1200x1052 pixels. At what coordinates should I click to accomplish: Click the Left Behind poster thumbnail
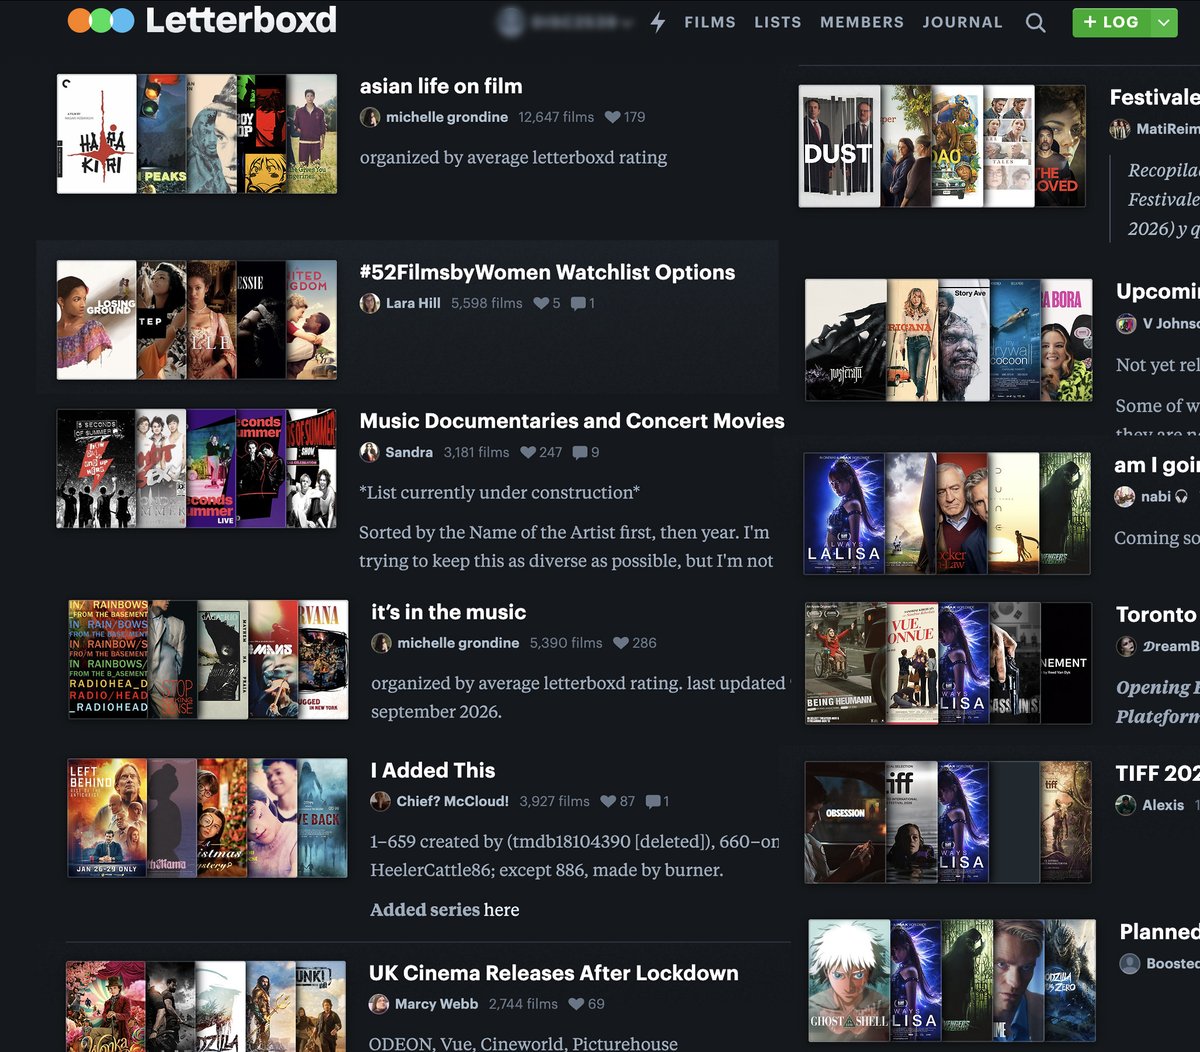tap(107, 818)
